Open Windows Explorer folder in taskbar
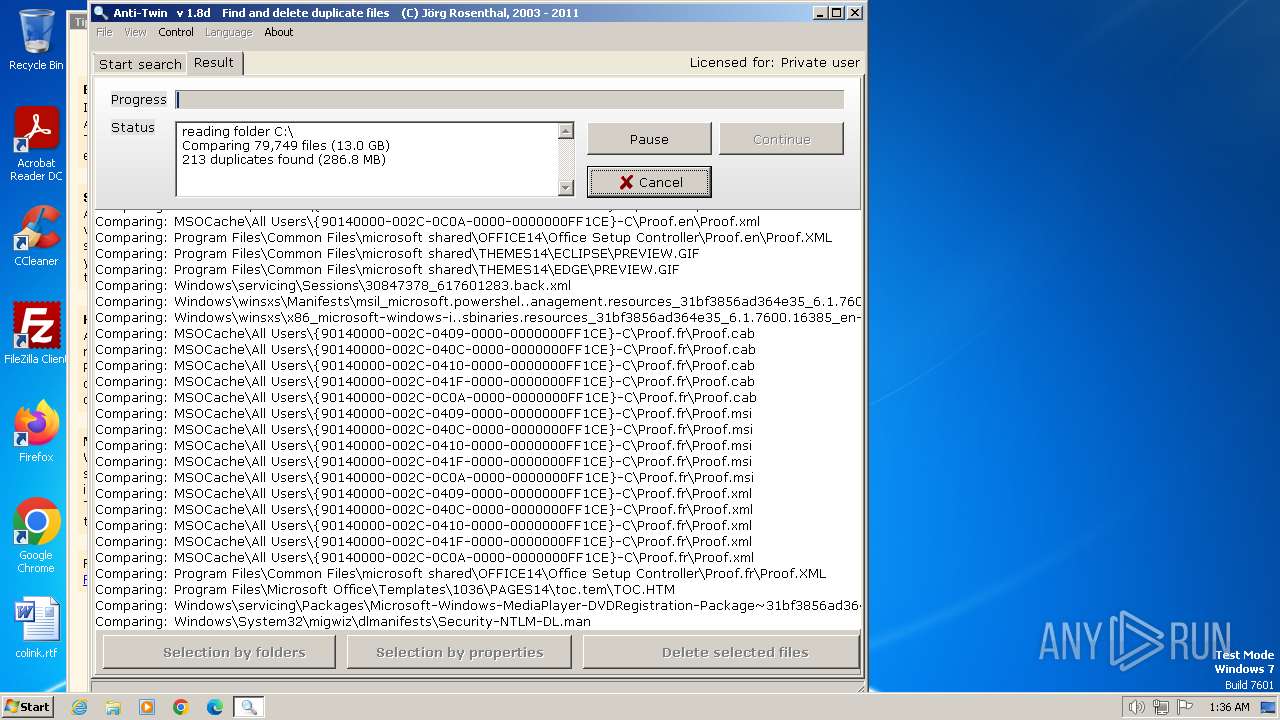Viewport: 1280px width, 720px height. [x=113, y=707]
